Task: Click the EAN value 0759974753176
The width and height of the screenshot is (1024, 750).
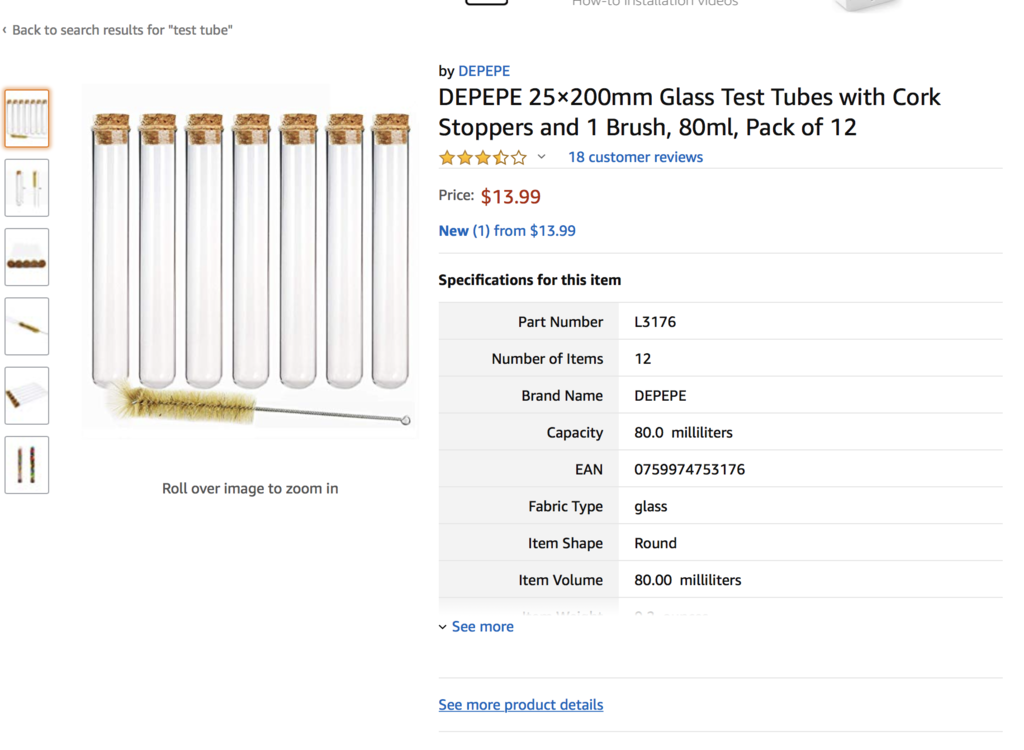Action: tap(689, 470)
